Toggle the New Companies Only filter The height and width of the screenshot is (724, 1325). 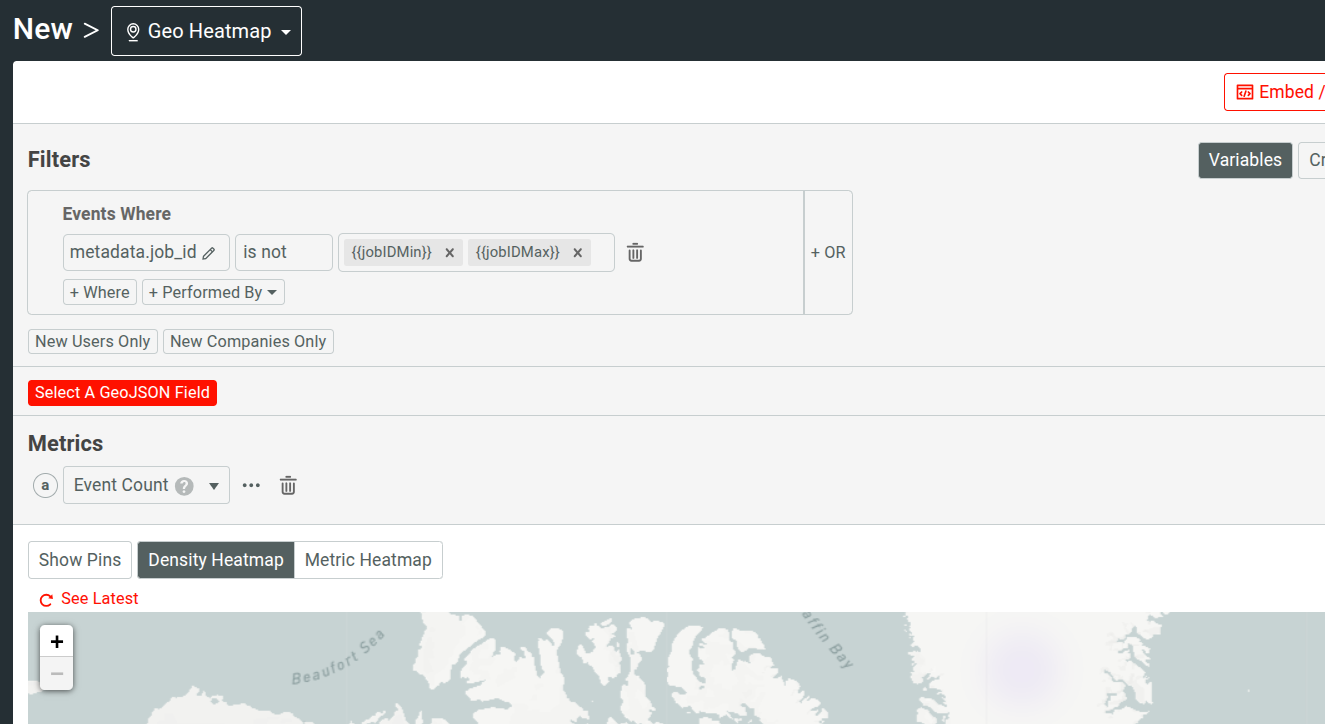(x=247, y=341)
